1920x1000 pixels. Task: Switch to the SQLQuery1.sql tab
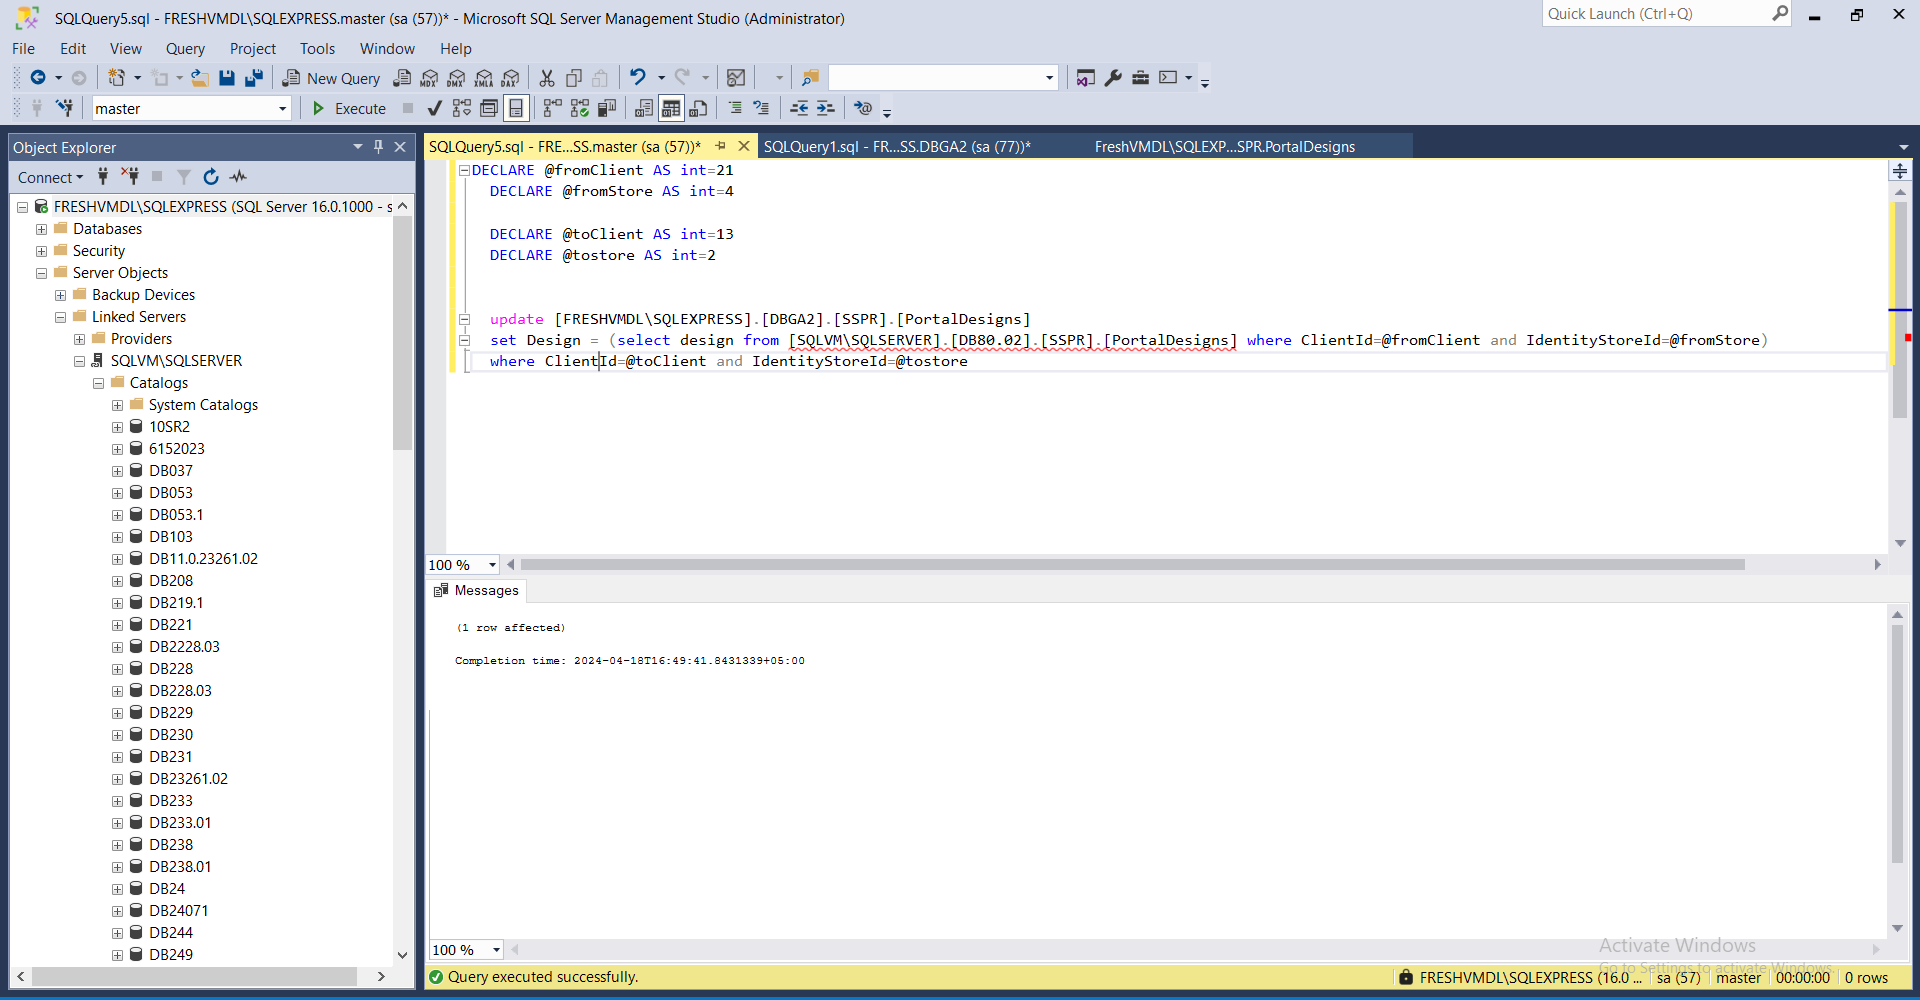[x=895, y=146]
